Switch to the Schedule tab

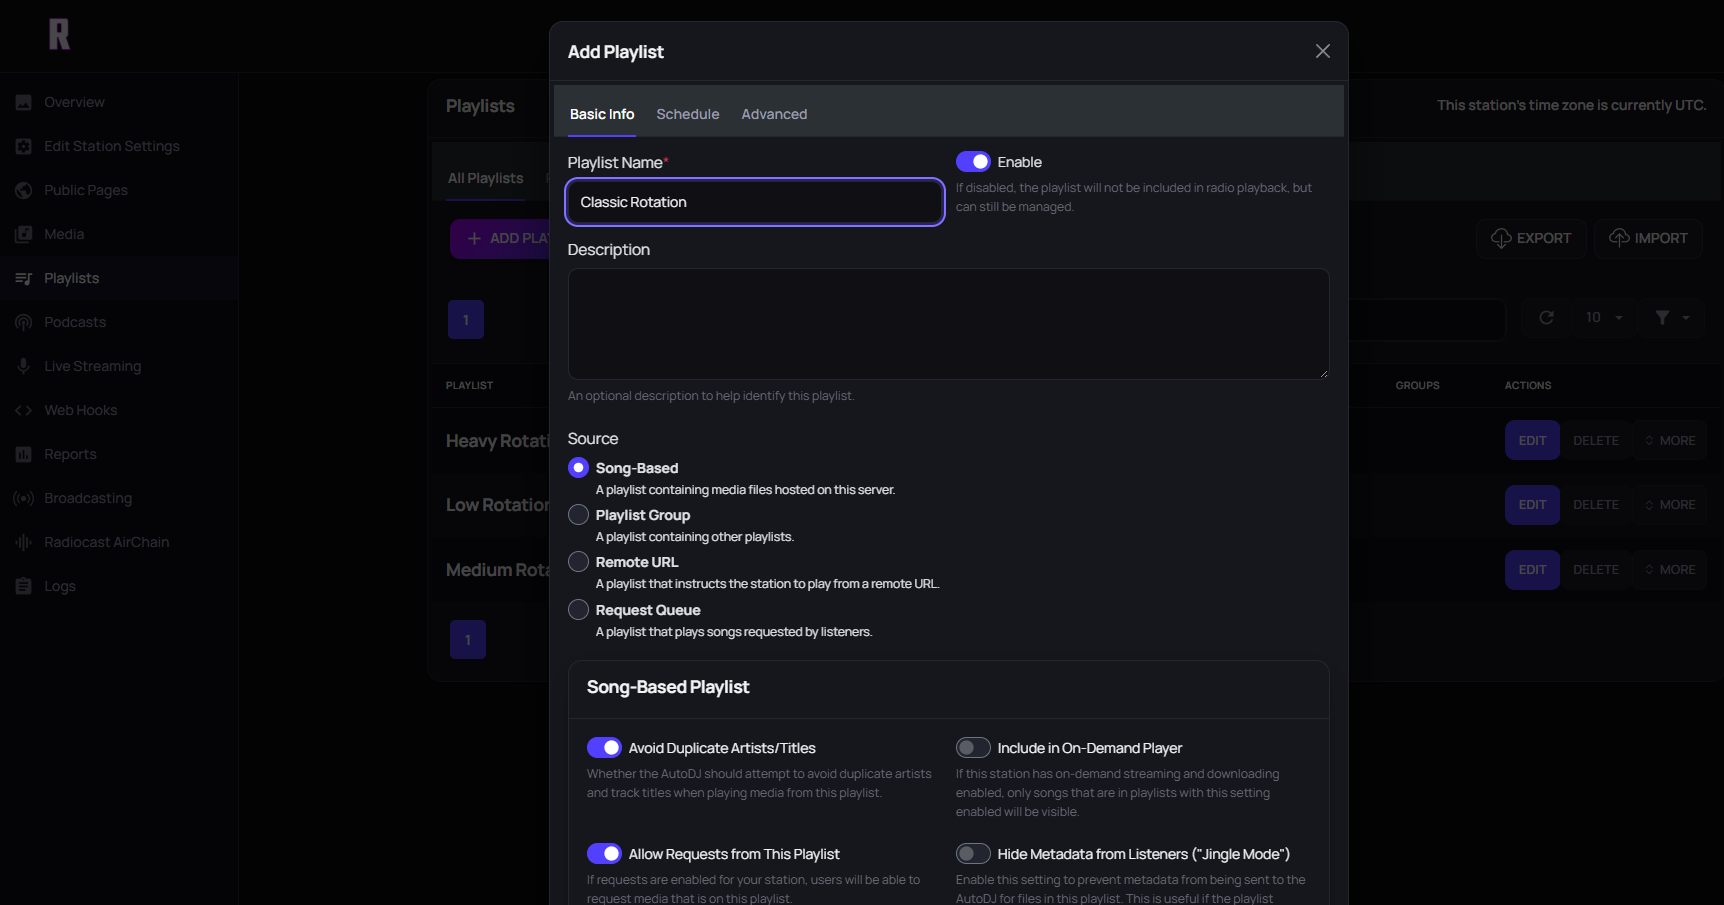tap(688, 114)
